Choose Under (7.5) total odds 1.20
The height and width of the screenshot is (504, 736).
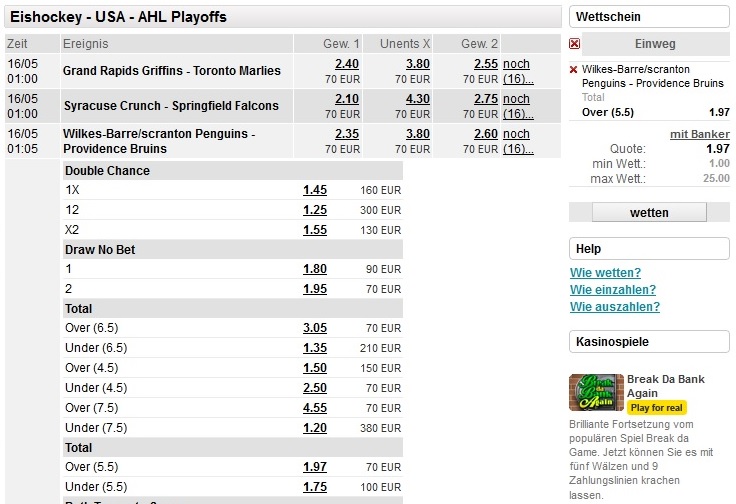[314, 428]
